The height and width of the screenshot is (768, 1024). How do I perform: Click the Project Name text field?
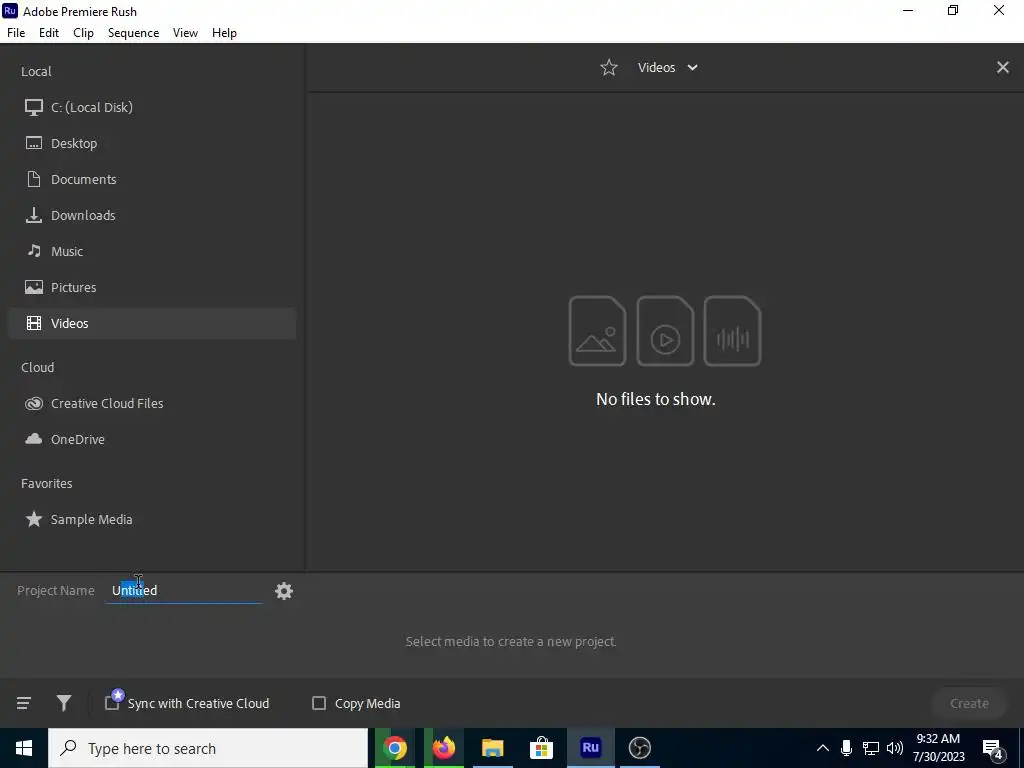[184, 590]
